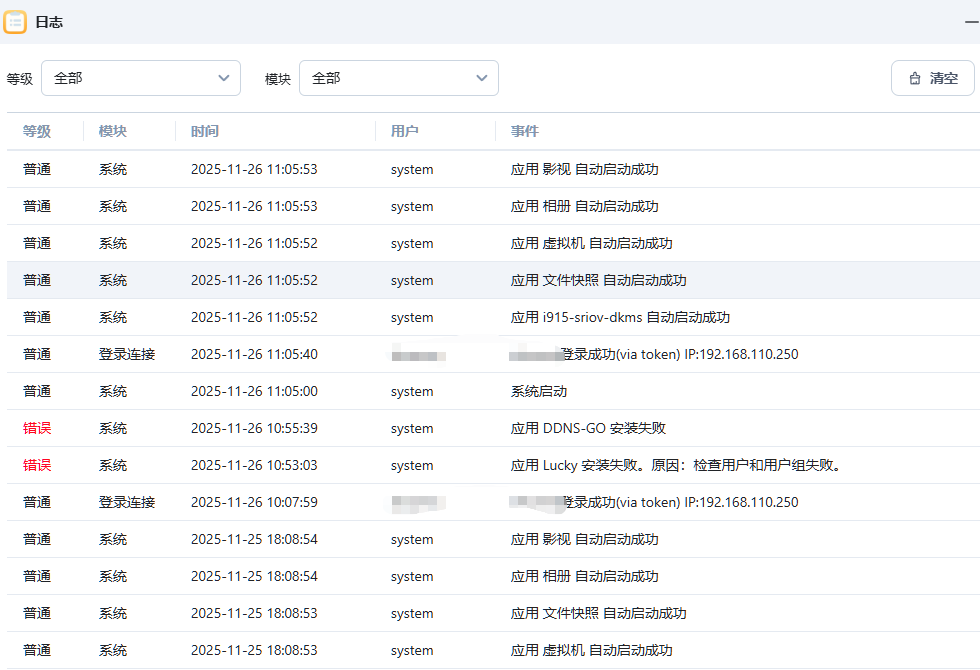Click the 日志 app icon in title bar
980x670 pixels.
(15, 21)
